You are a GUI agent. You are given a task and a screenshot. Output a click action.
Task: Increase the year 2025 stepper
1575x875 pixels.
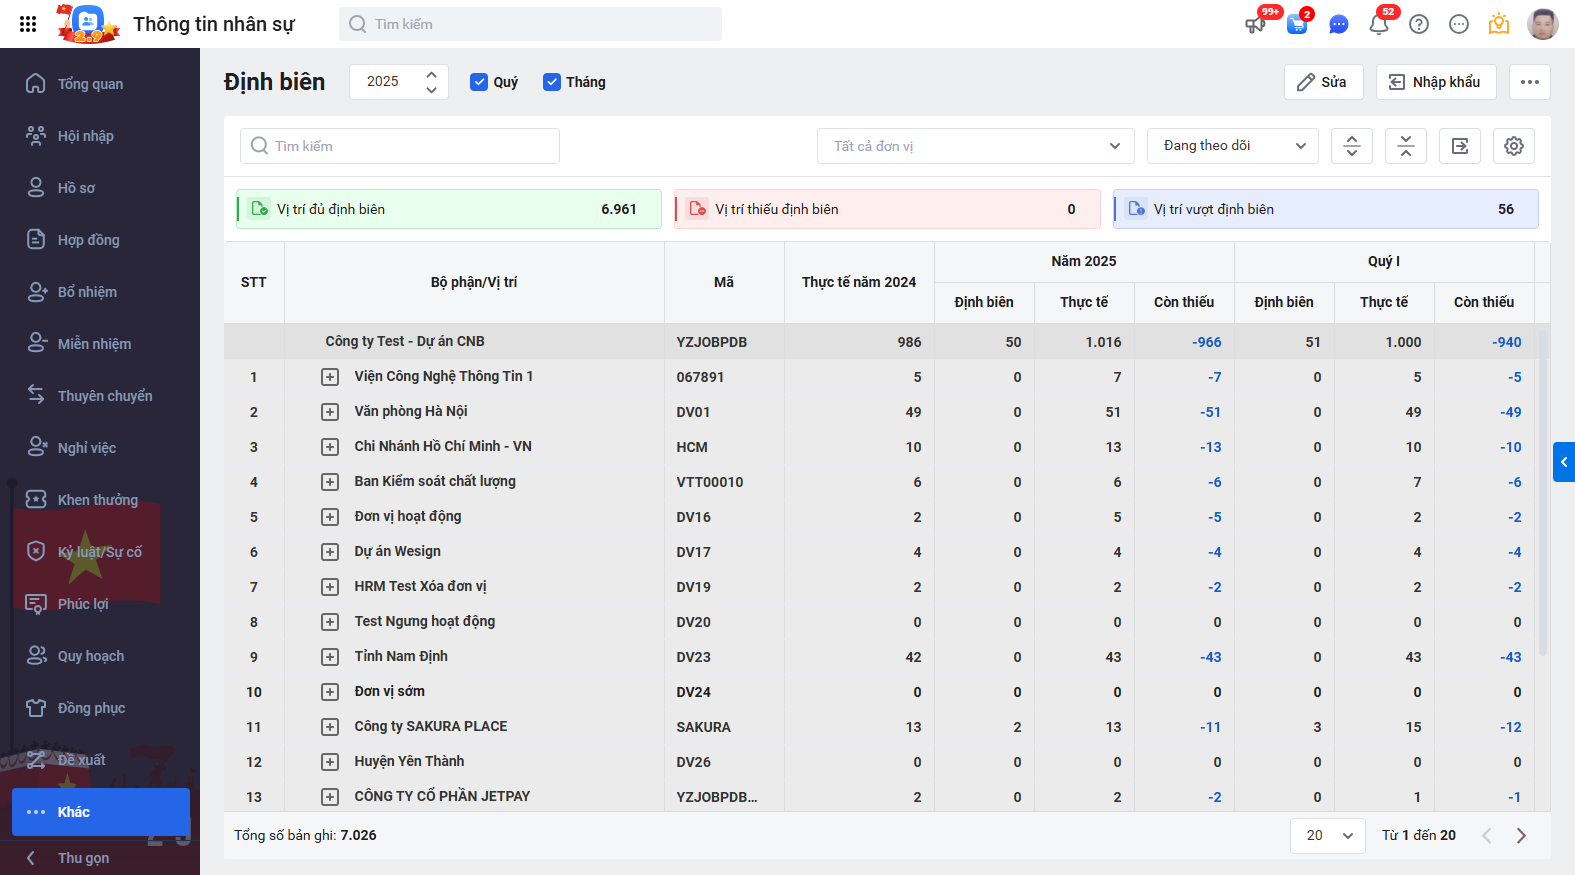point(431,74)
